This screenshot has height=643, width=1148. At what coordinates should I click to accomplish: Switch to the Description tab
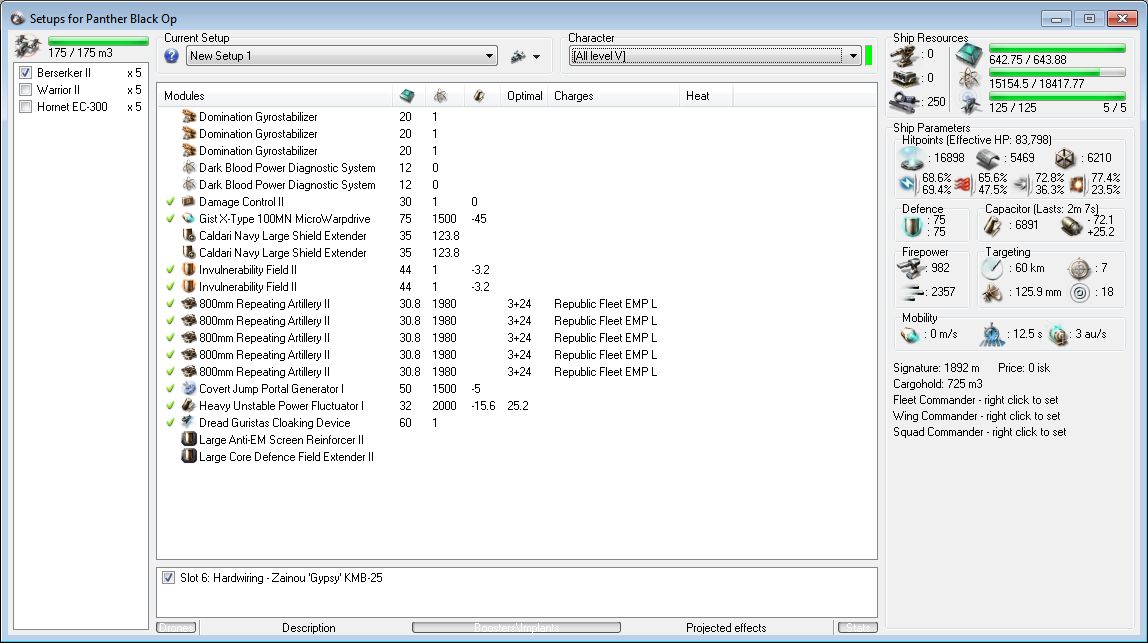click(x=308, y=628)
